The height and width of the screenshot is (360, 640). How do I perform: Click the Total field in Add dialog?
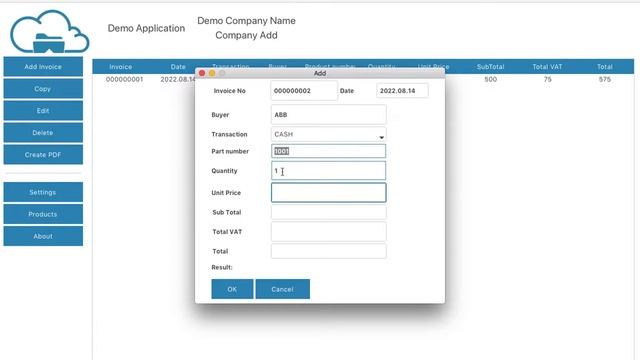[x=329, y=251]
